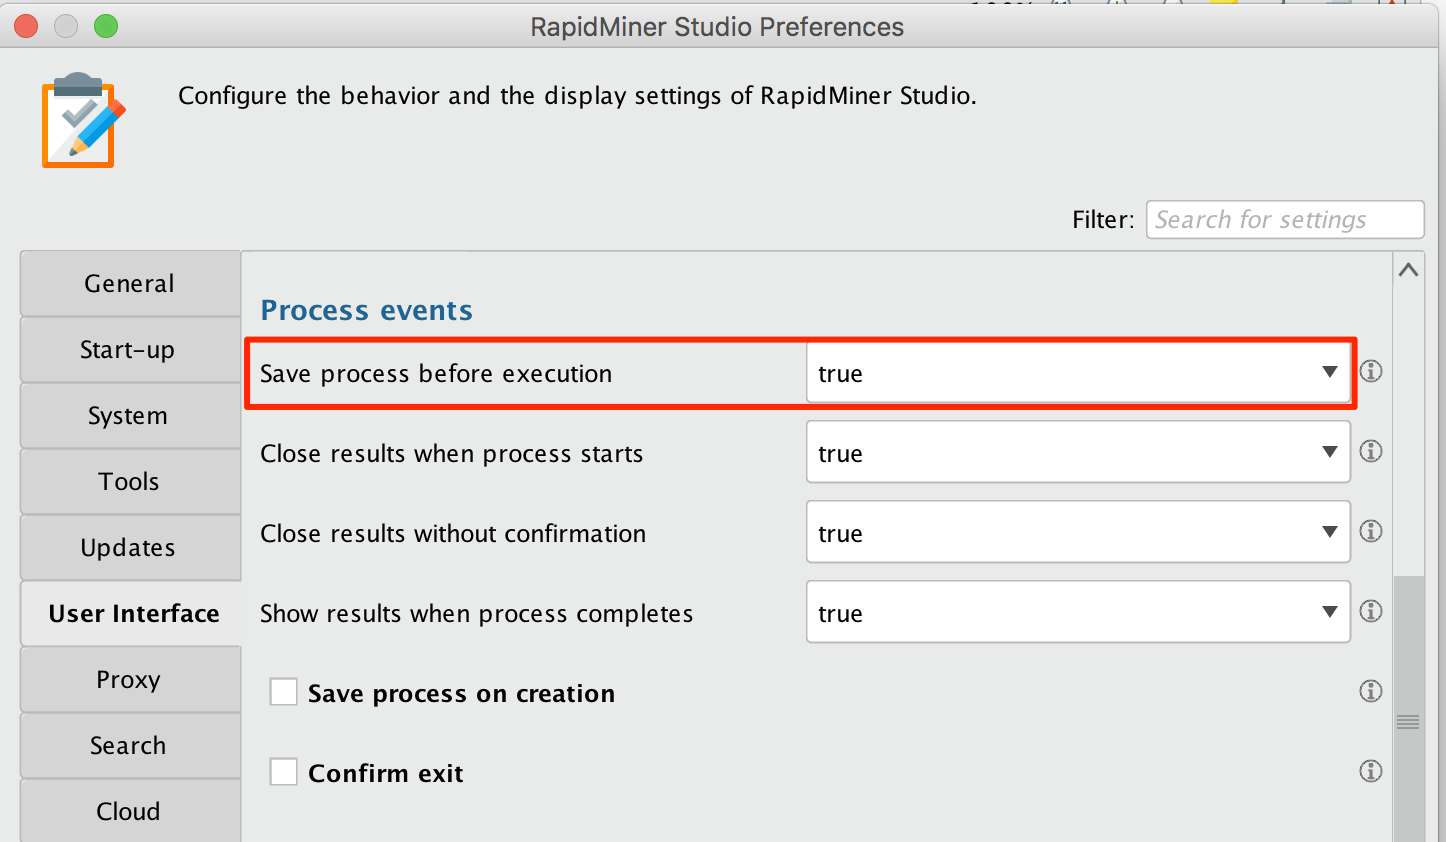Image resolution: width=1446 pixels, height=842 pixels.
Task: Open the Cloud settings category
Action: click(129, 811)
